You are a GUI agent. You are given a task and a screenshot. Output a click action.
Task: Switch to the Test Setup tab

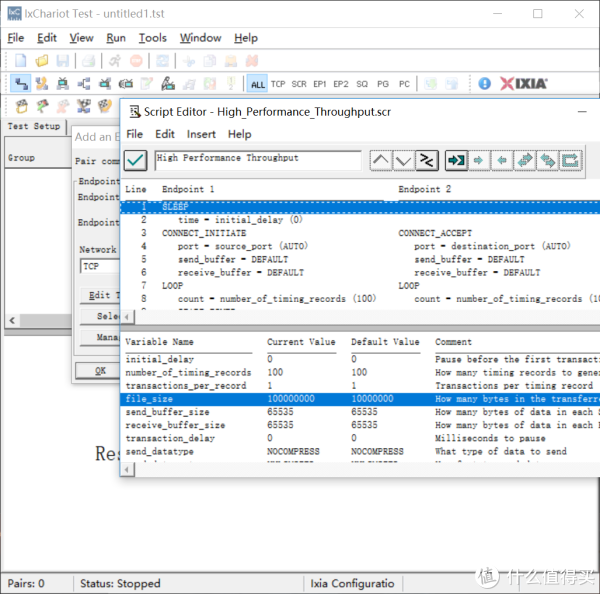34,126
